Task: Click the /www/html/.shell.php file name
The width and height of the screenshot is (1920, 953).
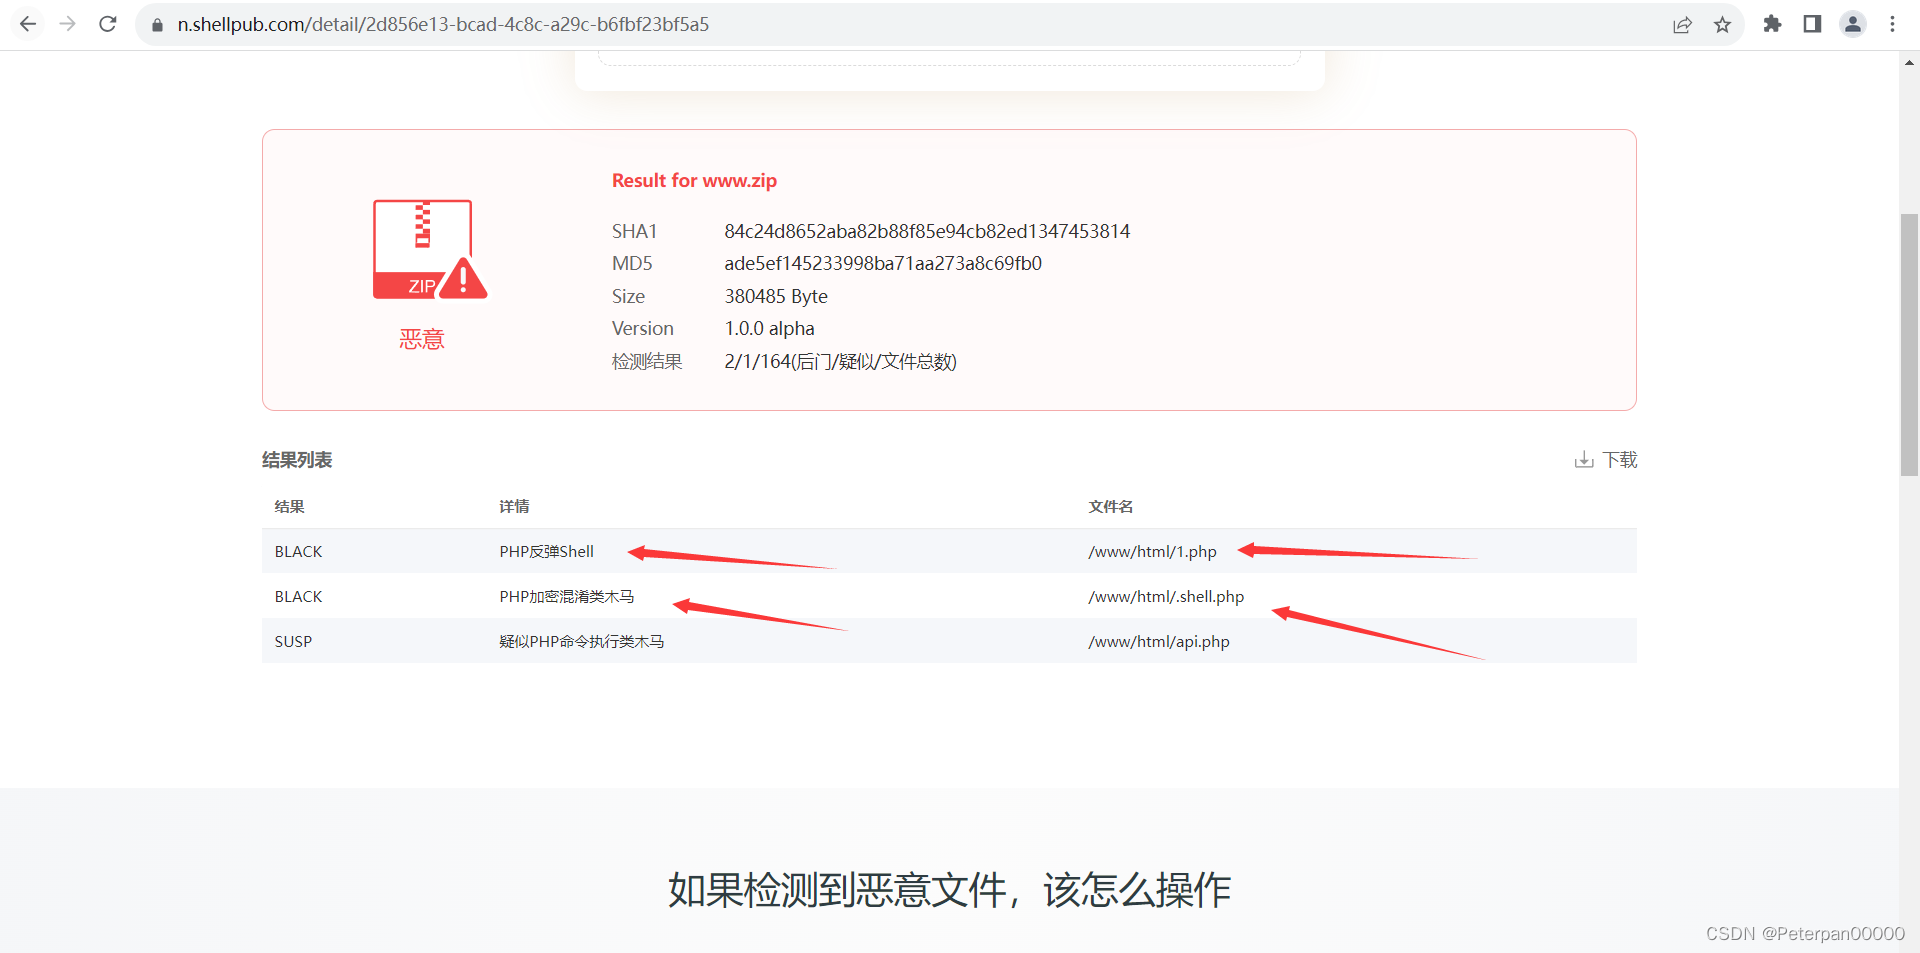Action: [x=1166, y=596]
